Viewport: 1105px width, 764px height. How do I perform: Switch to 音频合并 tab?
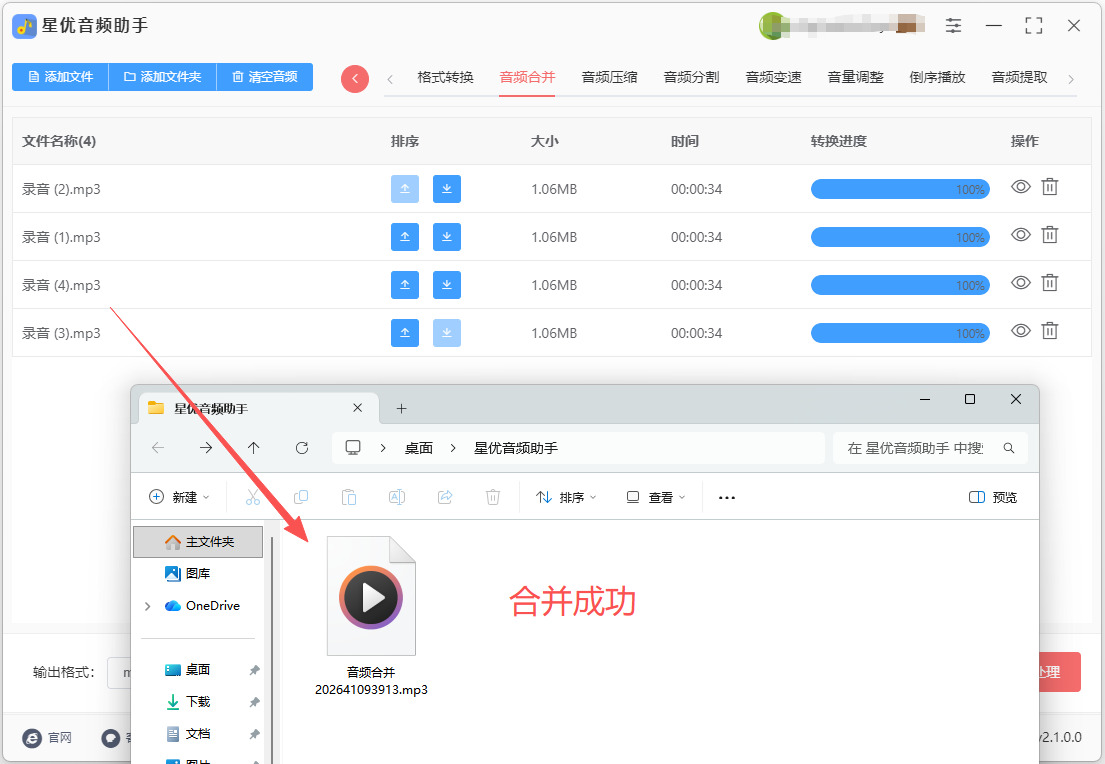pyautogui.click(x=527, y=78)
